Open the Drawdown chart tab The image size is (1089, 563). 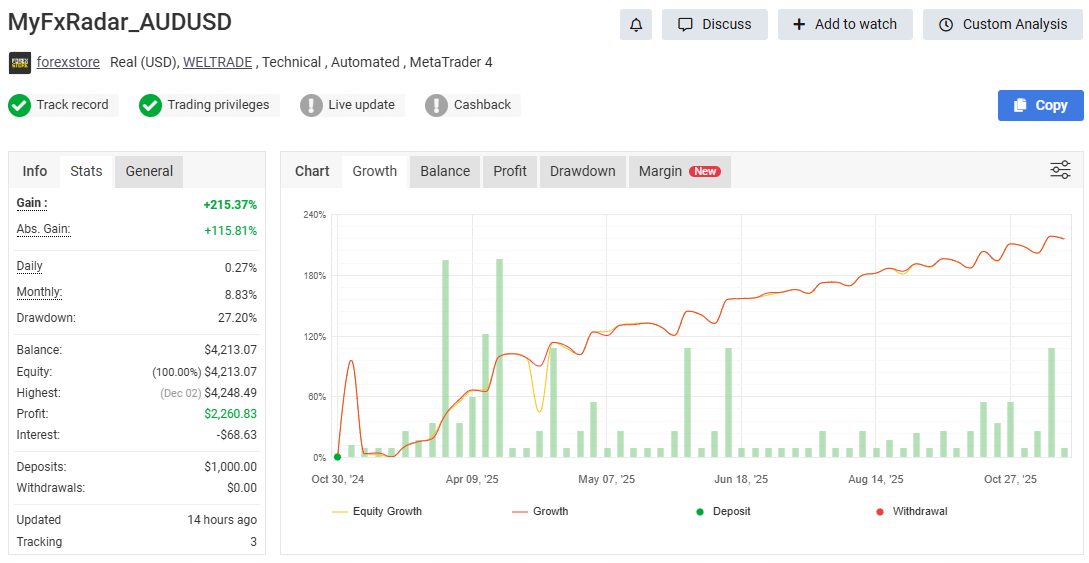pos(583,171)
